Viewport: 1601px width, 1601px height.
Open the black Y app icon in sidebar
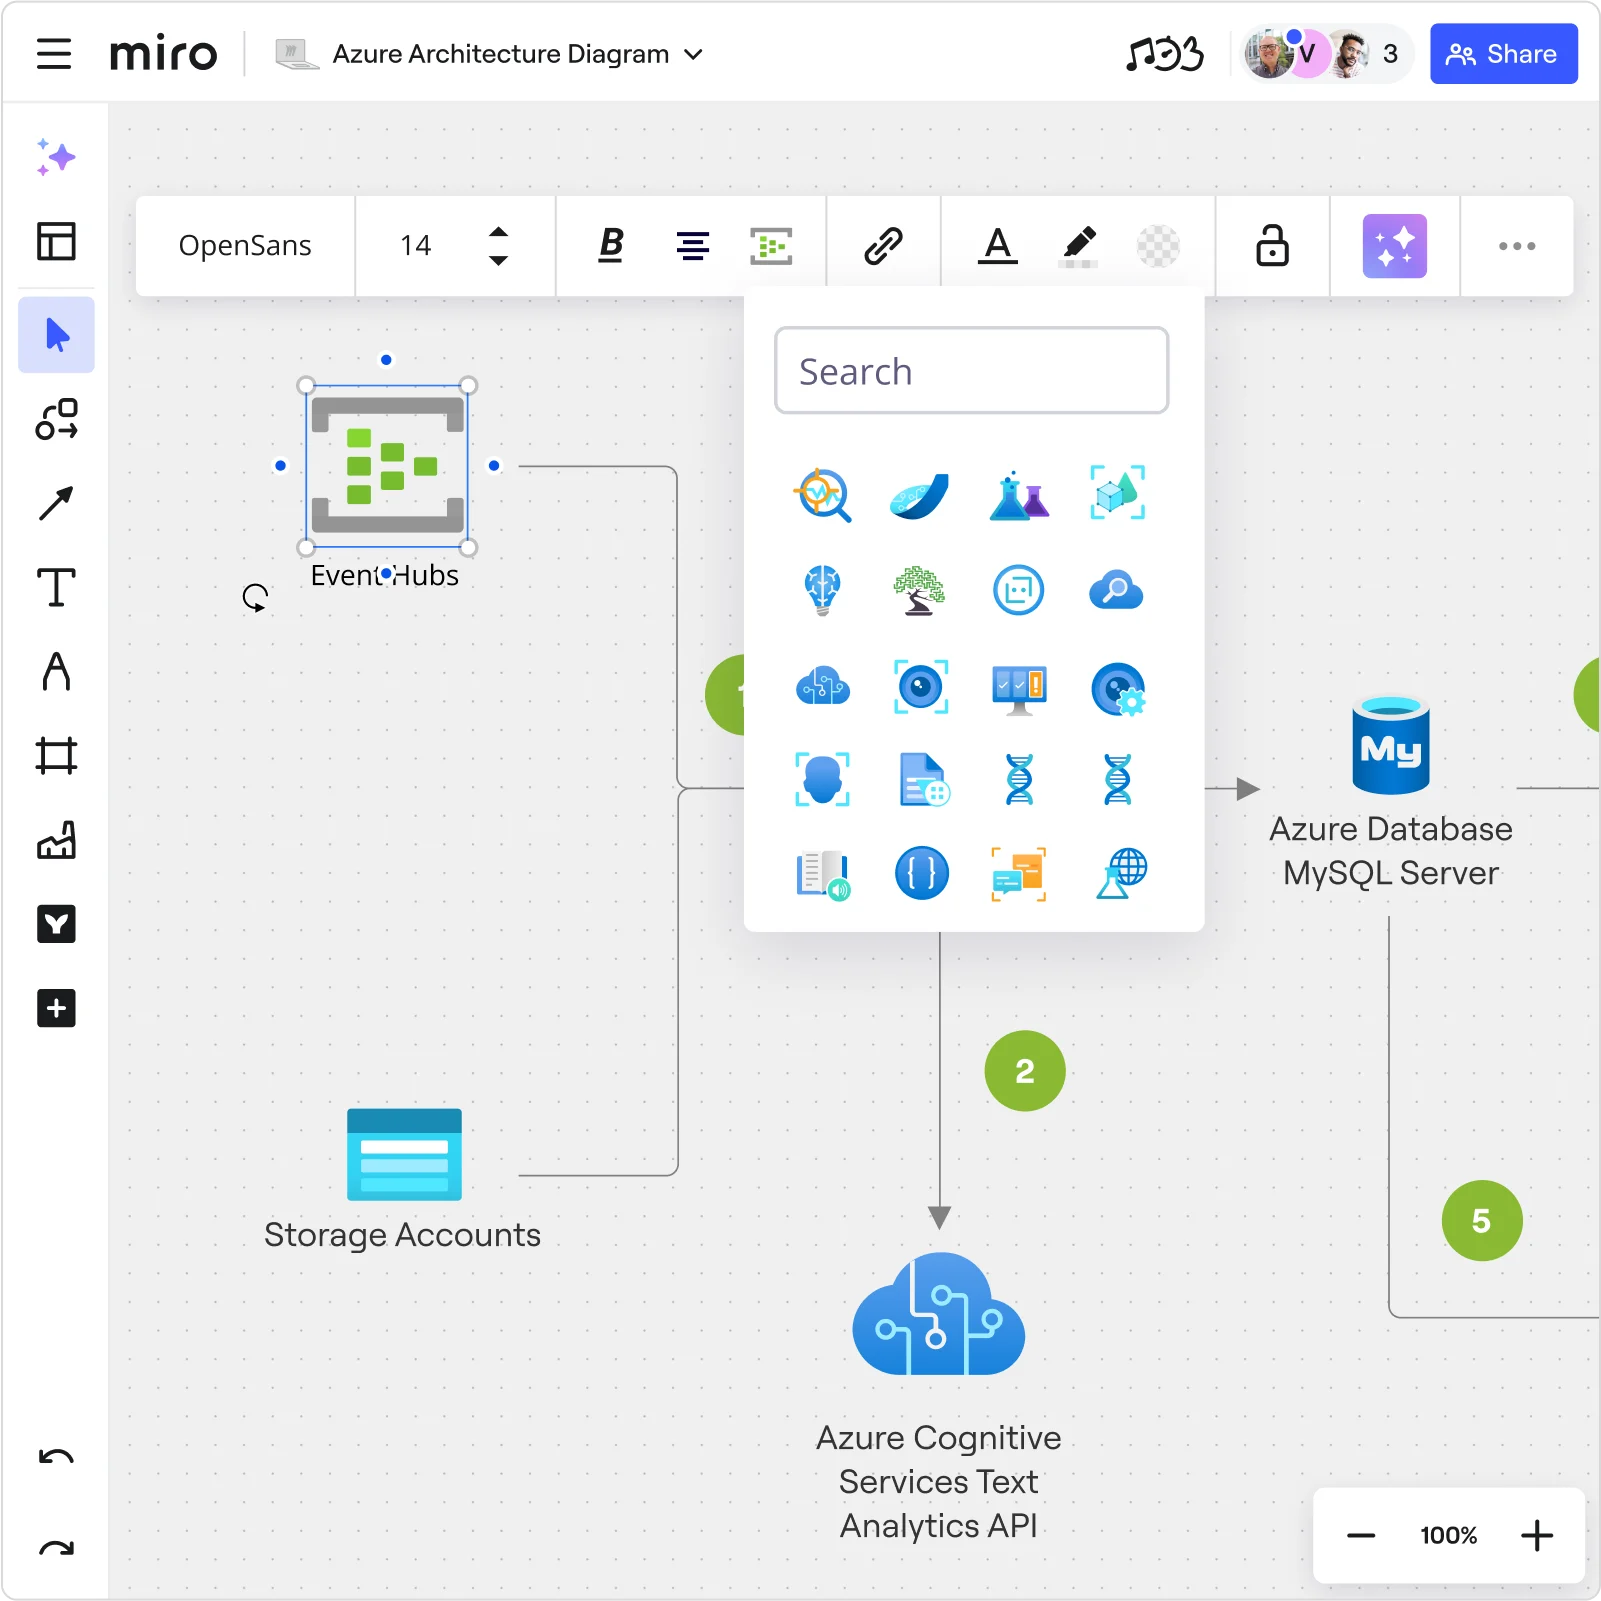[x=56, y=924]
